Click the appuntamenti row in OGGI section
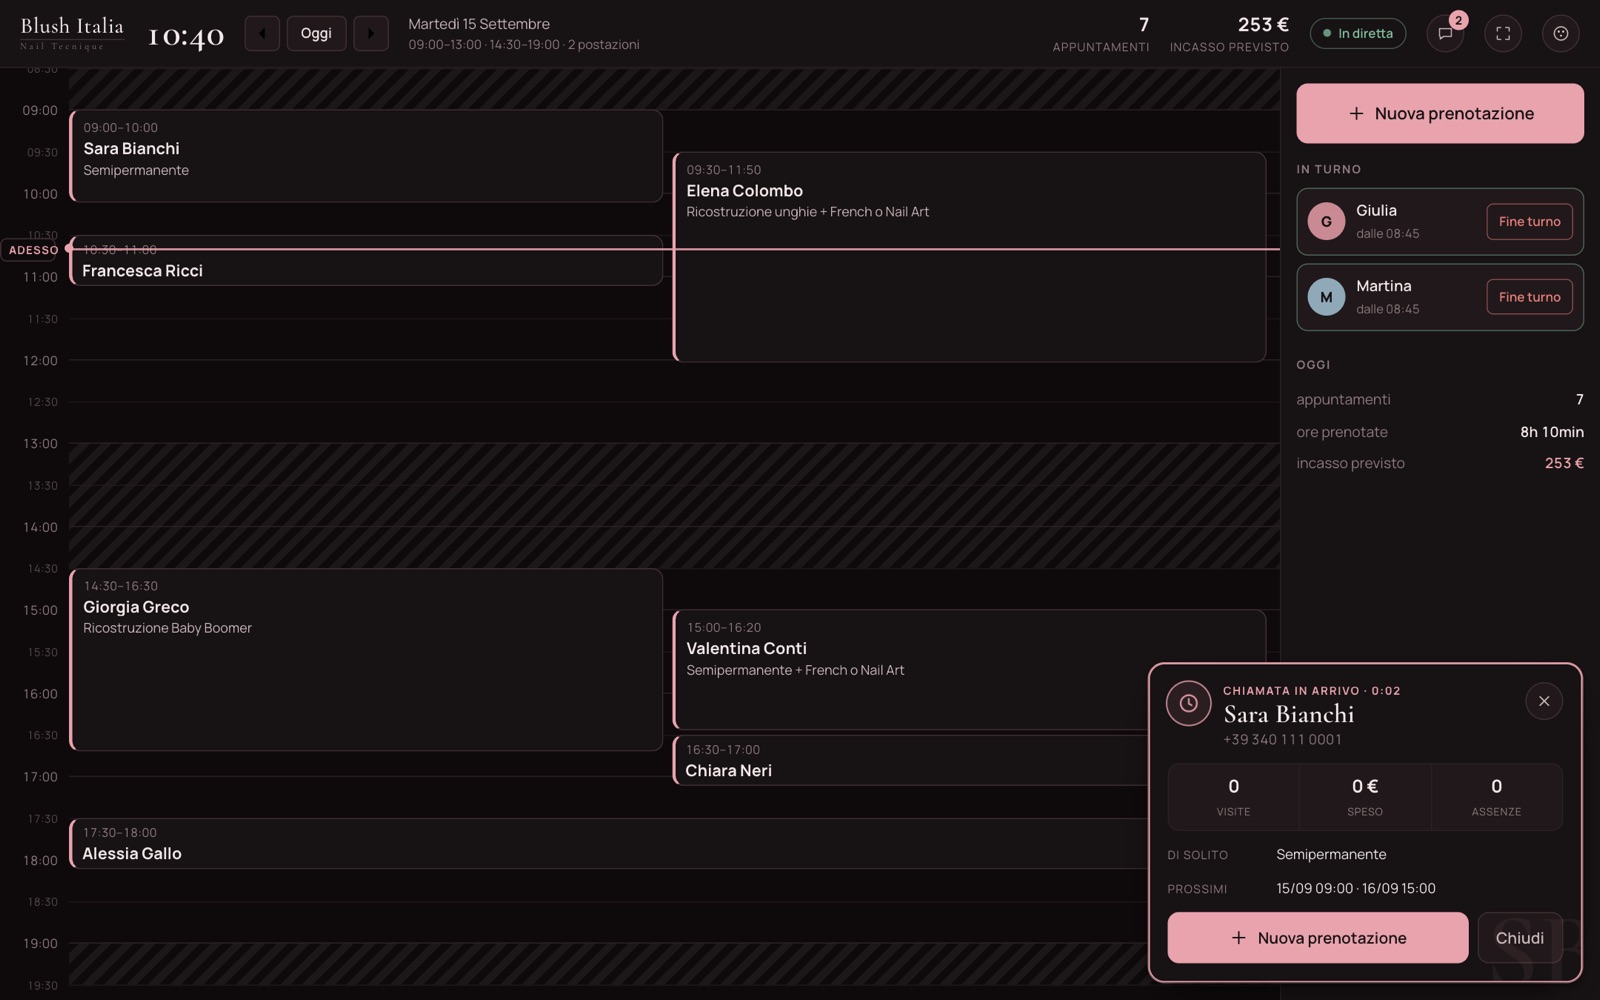1600x1000 pixels. [1440, 400]
